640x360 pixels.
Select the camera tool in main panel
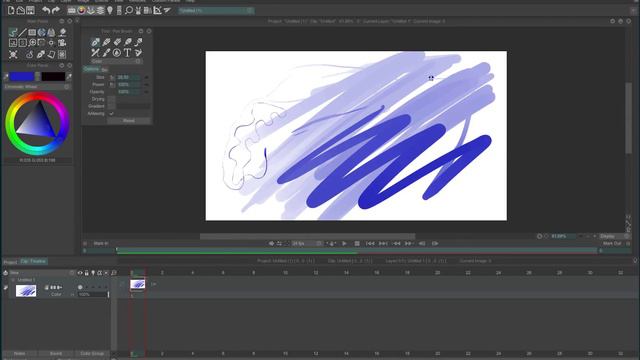pyautogui.click(x=62, y=42)
